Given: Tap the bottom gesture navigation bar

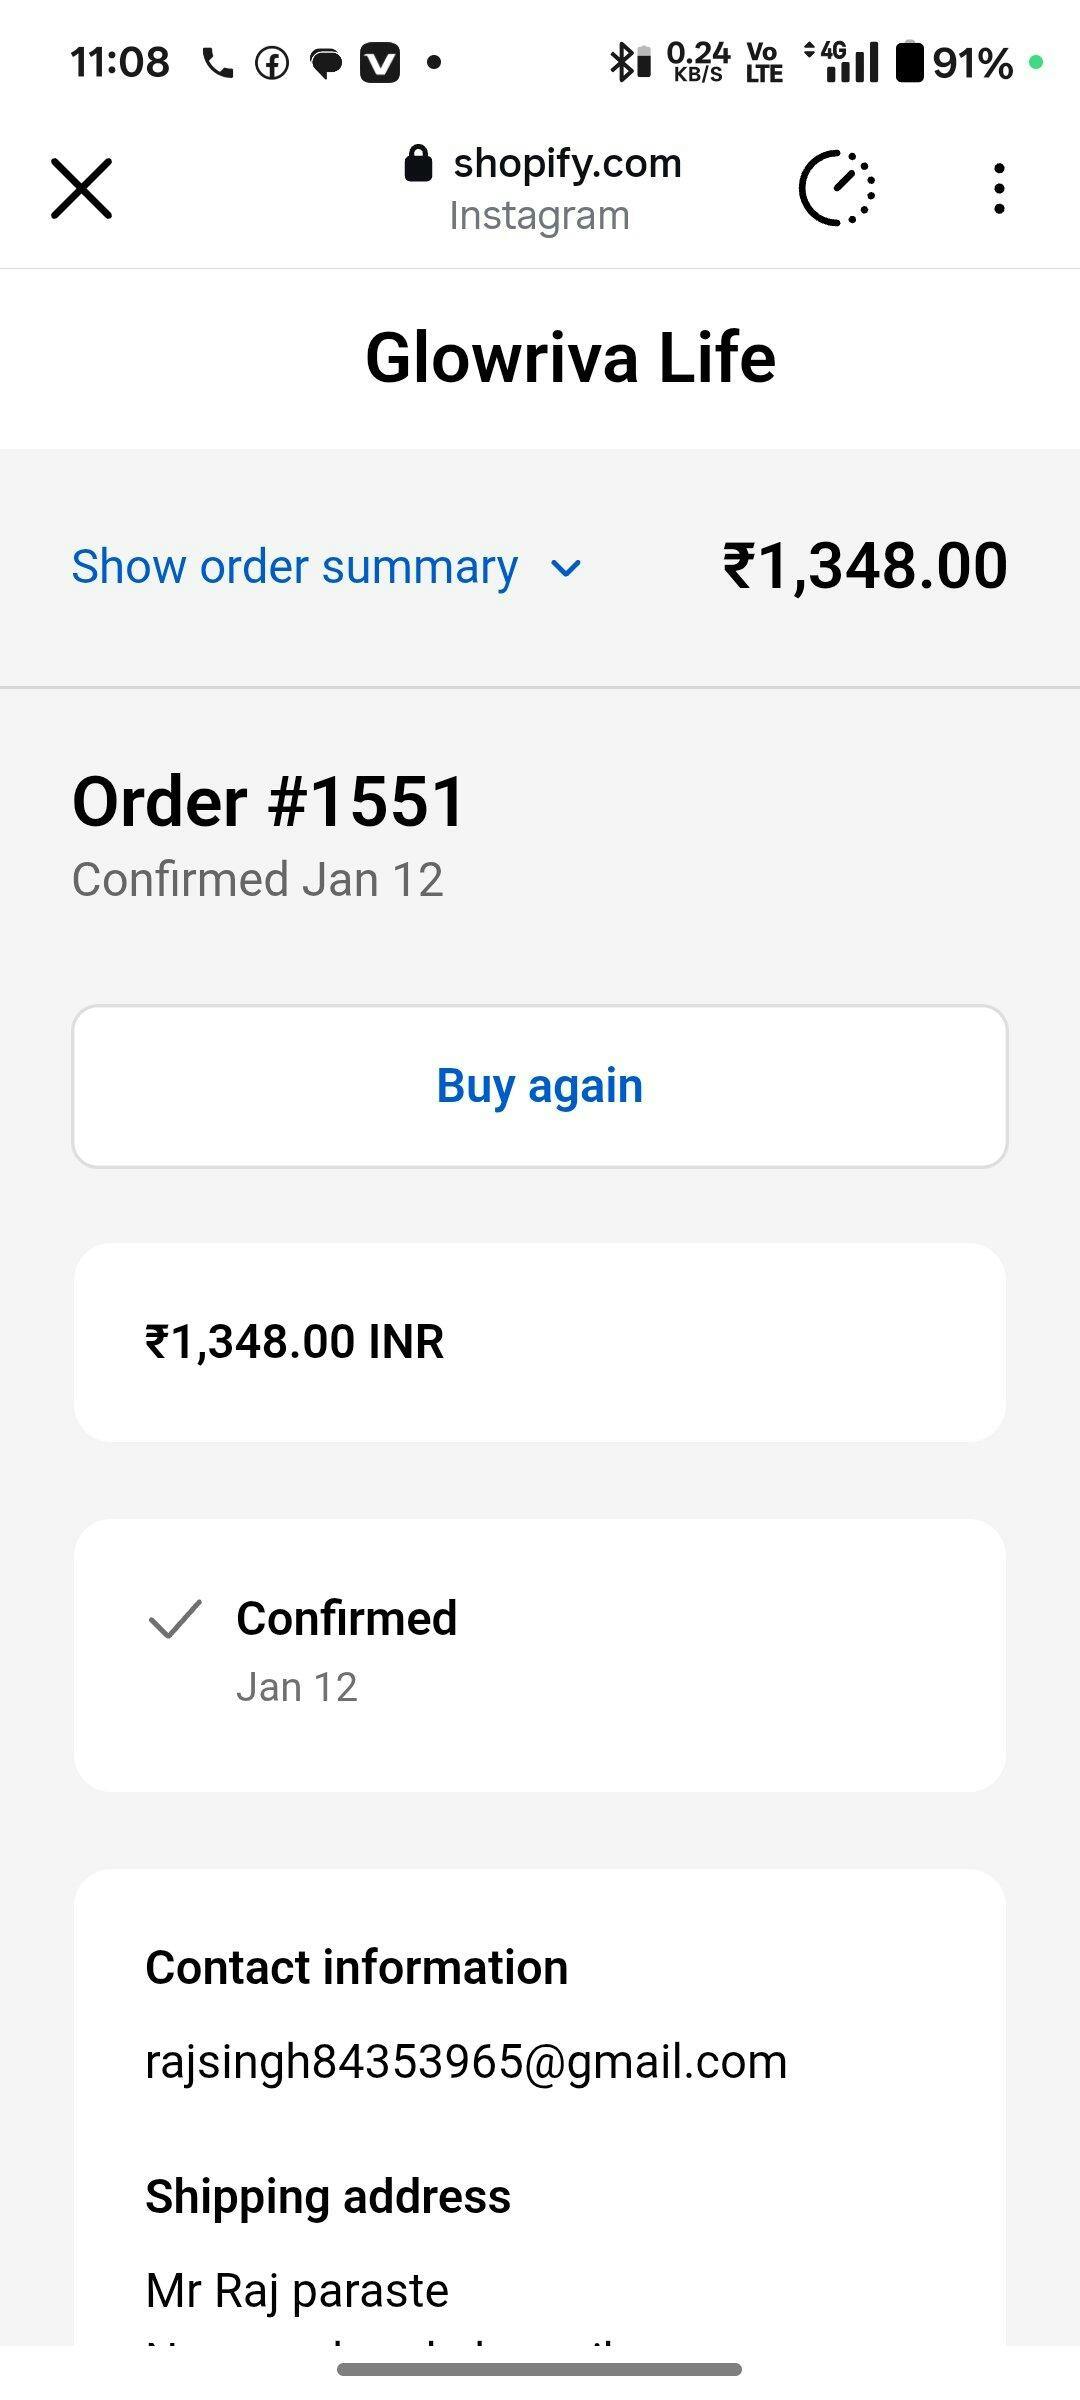Looking at the screenshot, I should 539,2369.
